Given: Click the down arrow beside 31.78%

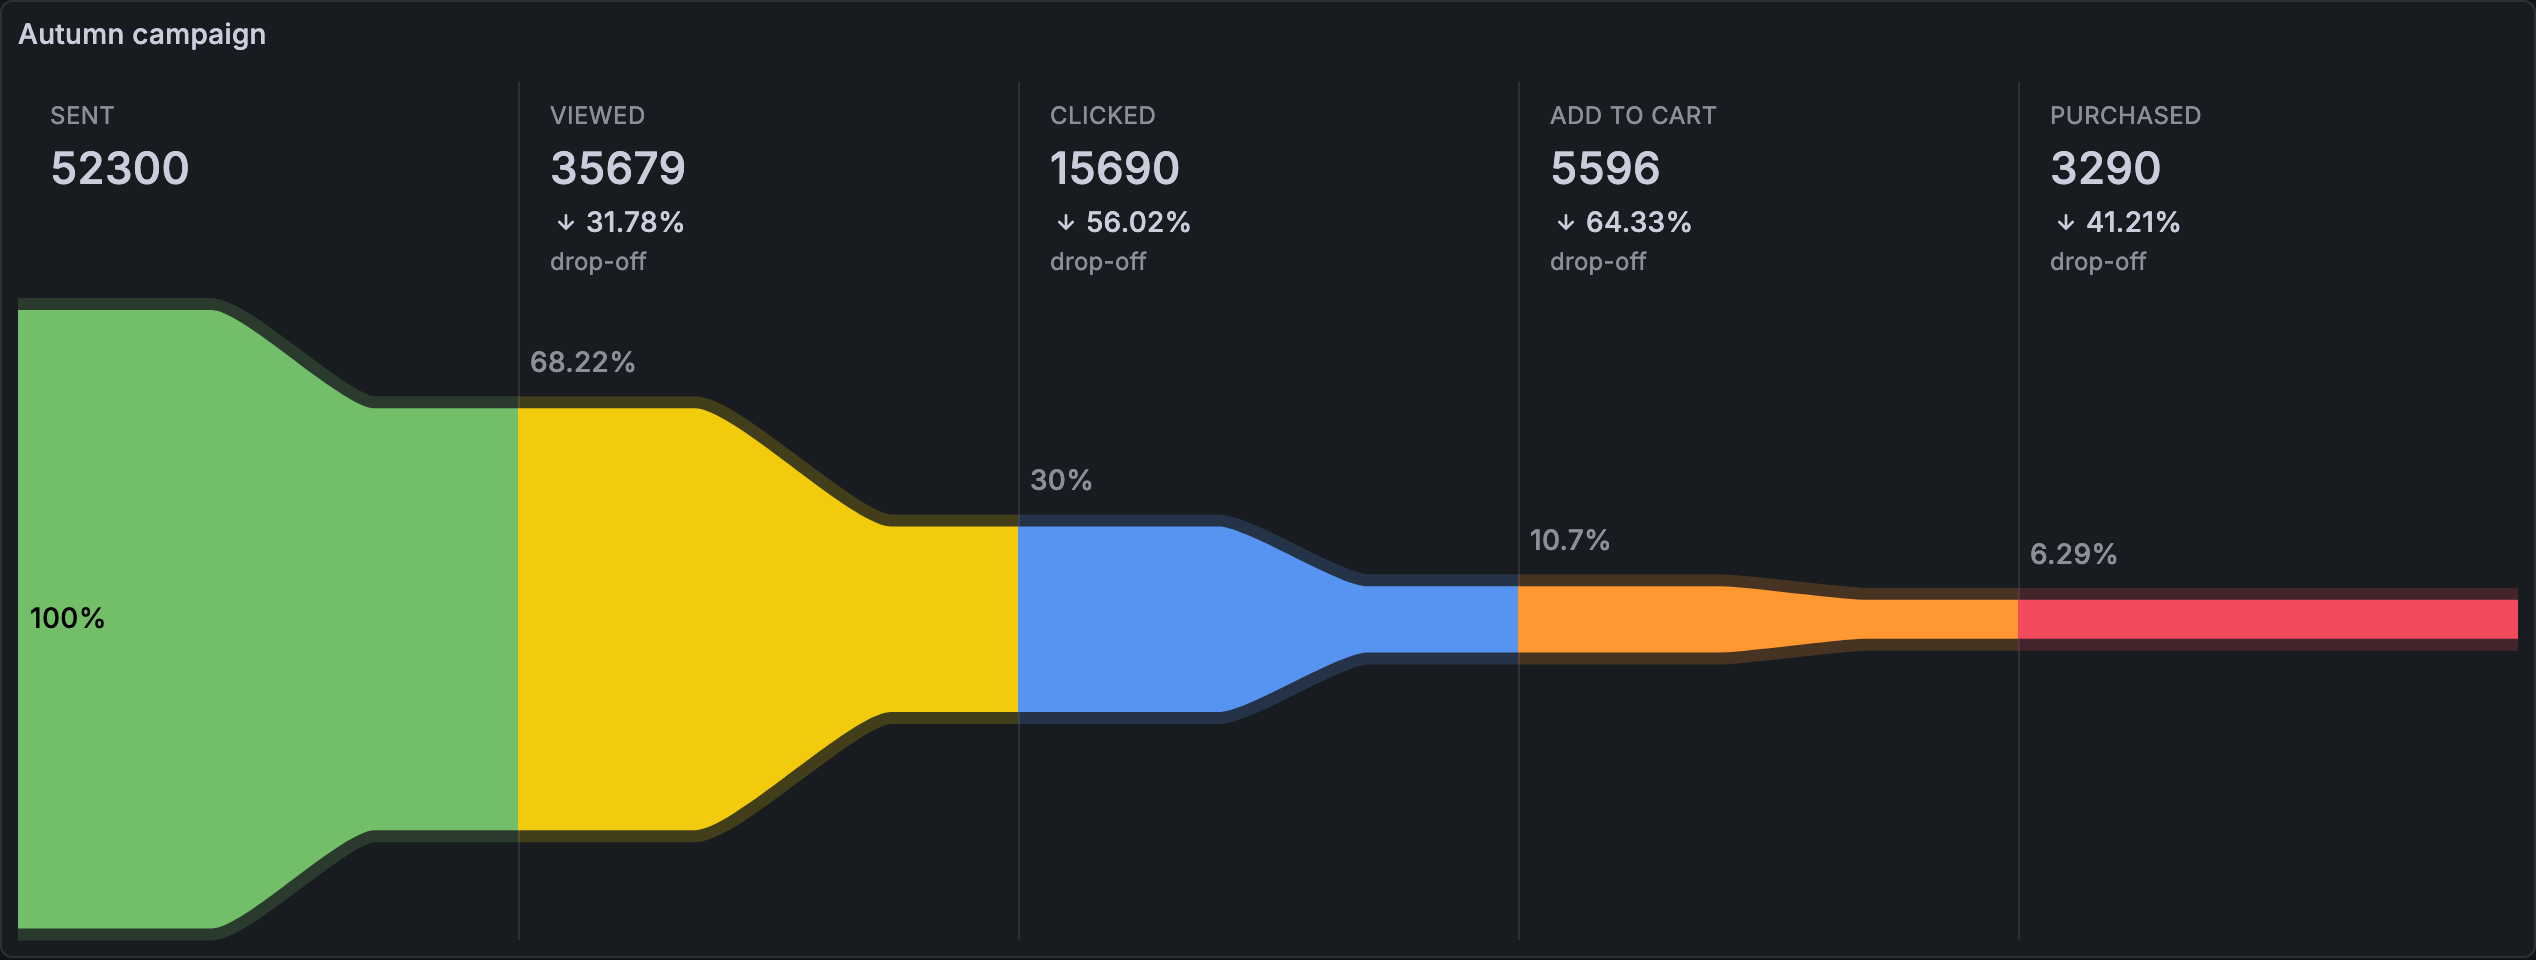Looking at the screenshot, I should pyautogui.click(x=565, y=222).
